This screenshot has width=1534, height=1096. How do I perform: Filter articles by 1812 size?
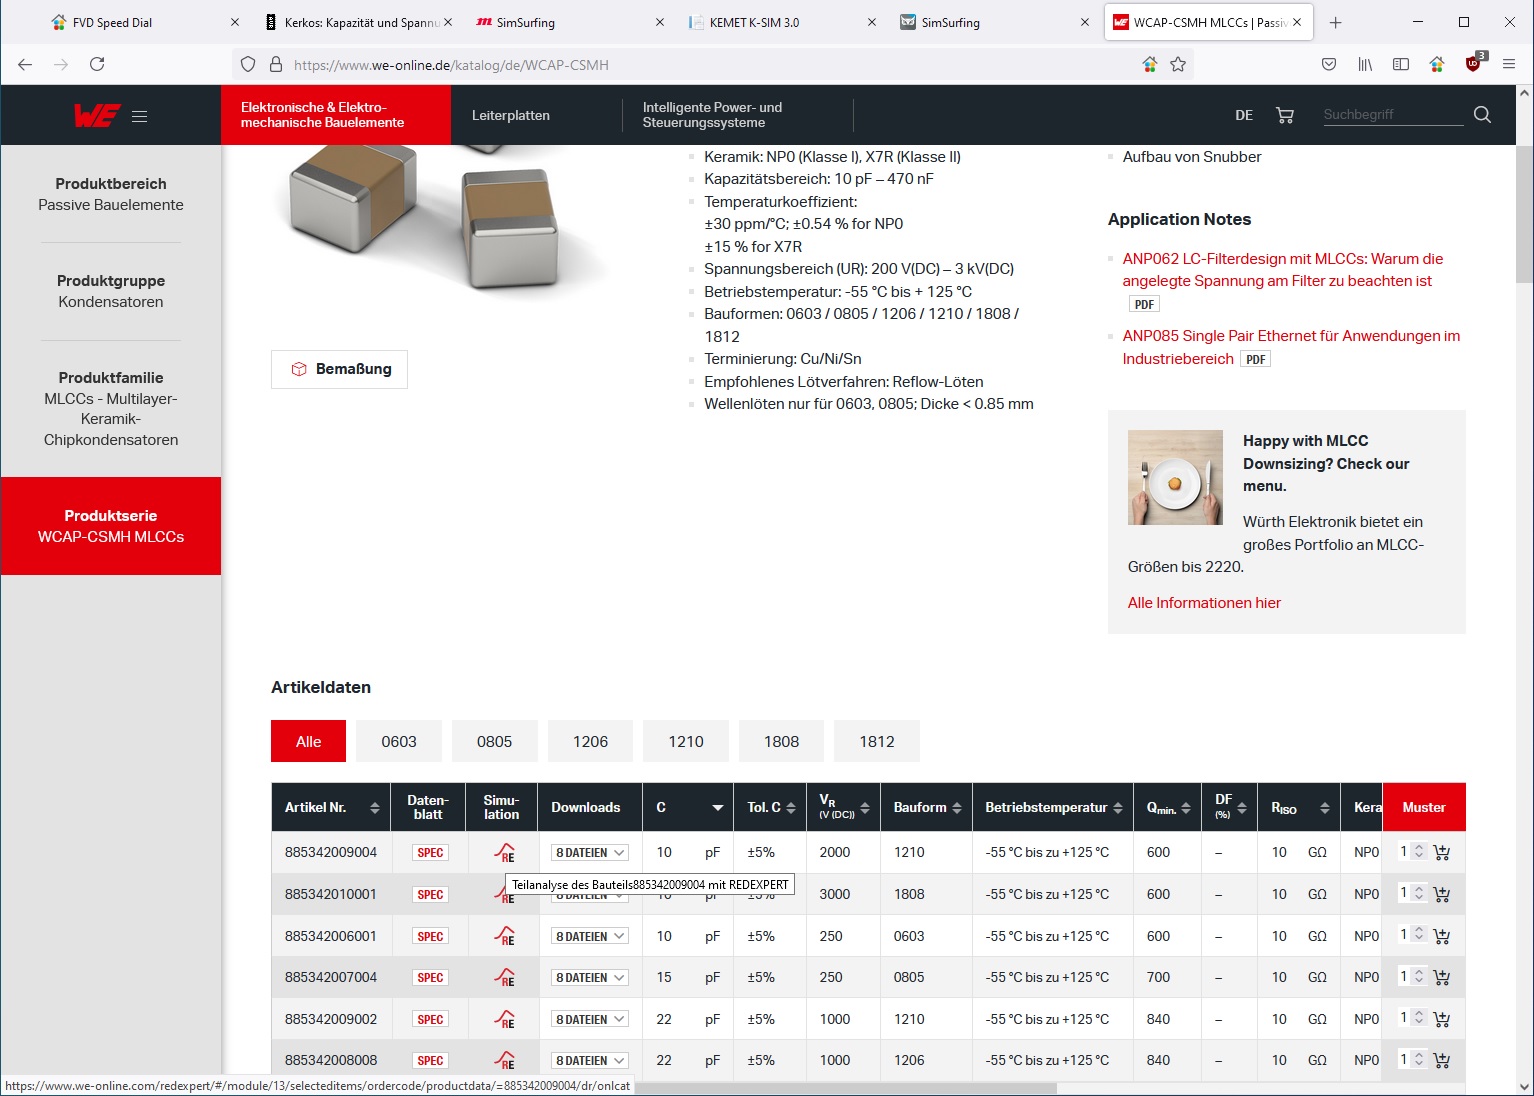tap(877, 741)
